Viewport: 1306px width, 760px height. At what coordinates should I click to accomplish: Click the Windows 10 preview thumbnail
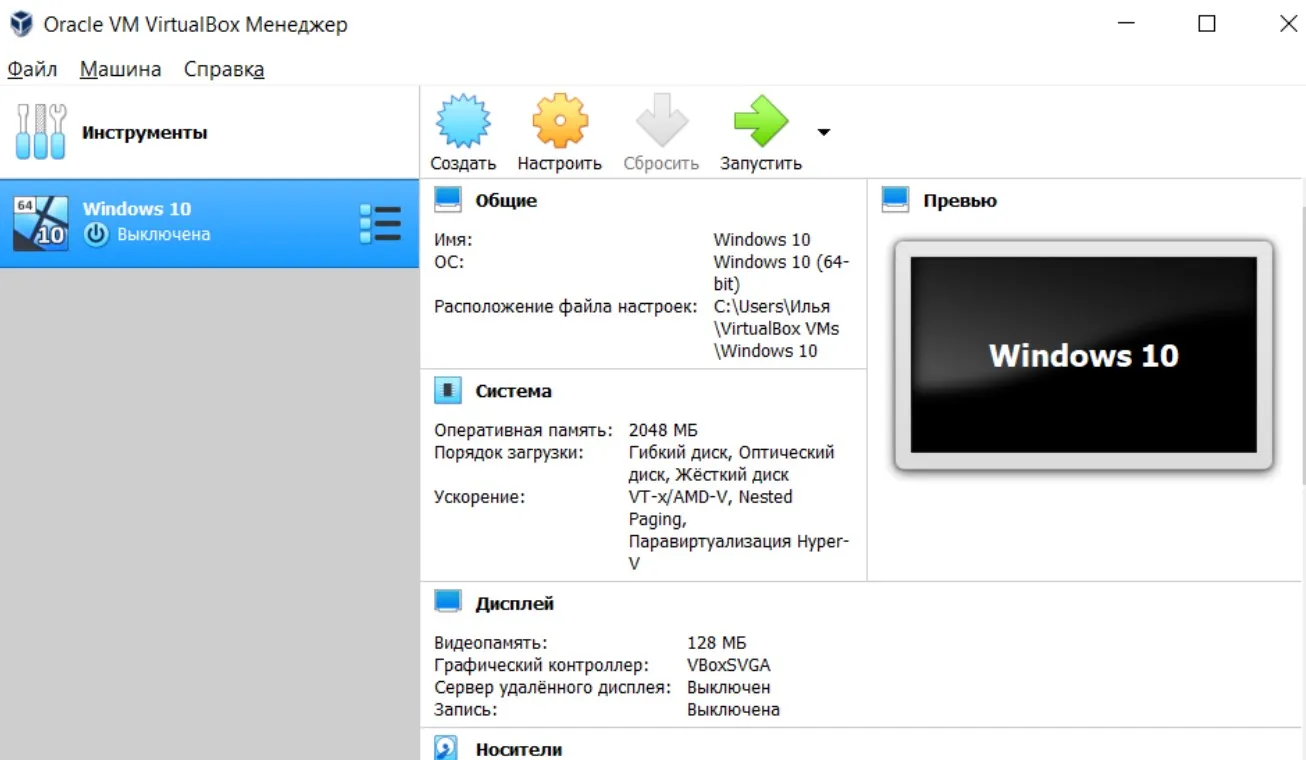point(1083,355)
